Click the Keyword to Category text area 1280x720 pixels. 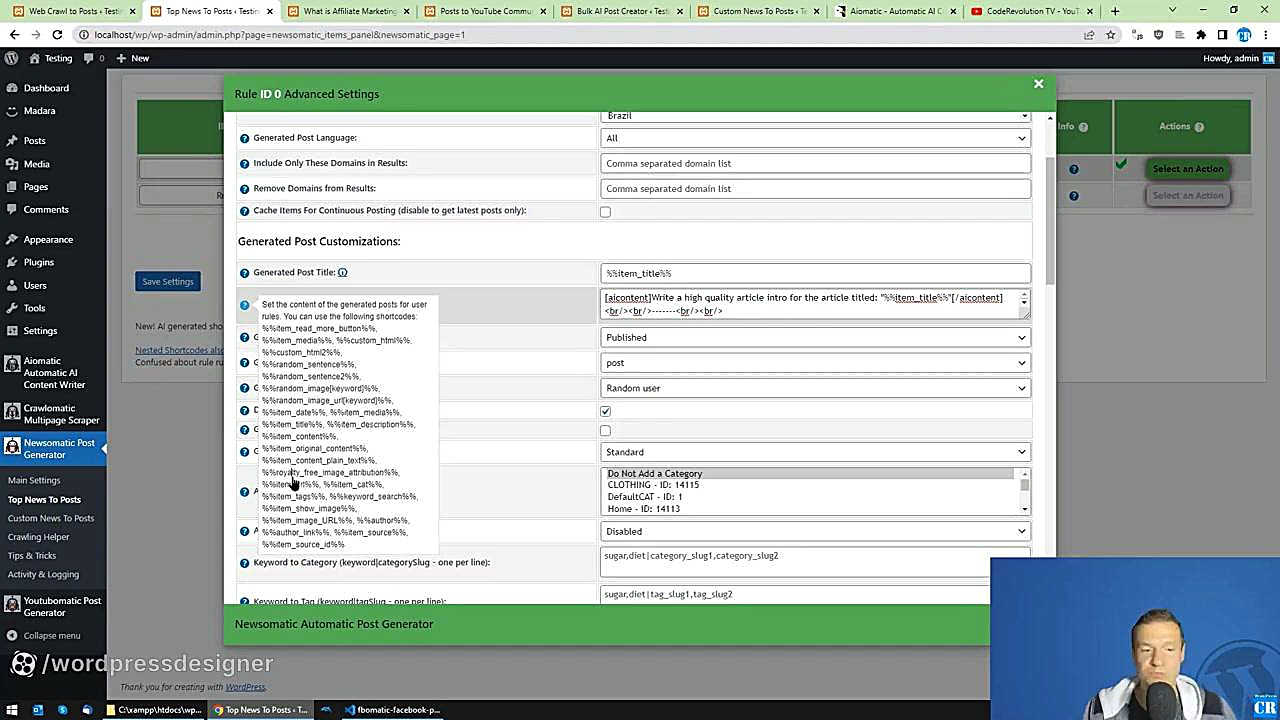(x=816, y=563)
